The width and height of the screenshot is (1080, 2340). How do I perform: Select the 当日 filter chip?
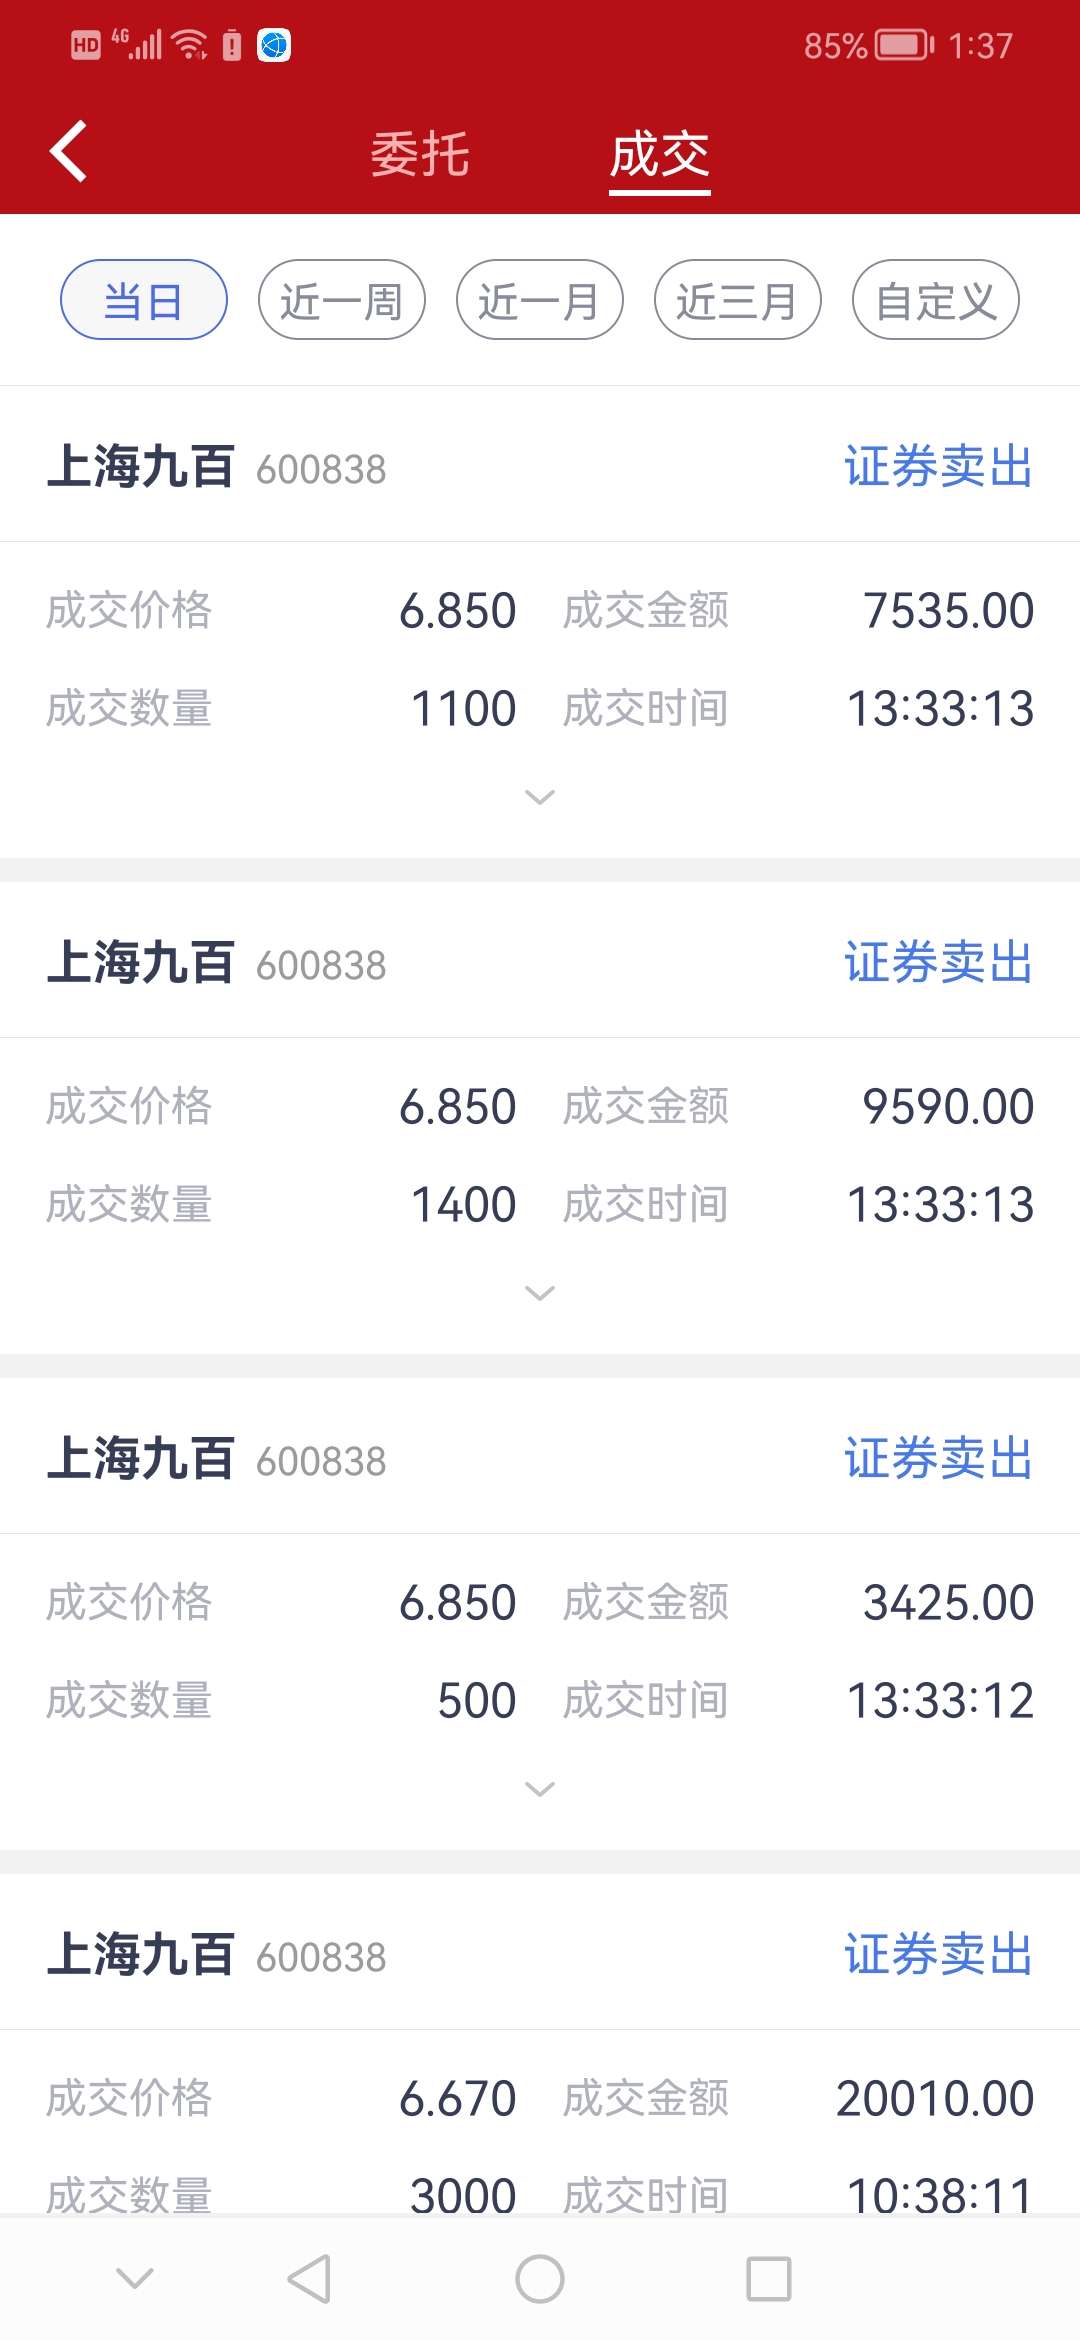144,300
